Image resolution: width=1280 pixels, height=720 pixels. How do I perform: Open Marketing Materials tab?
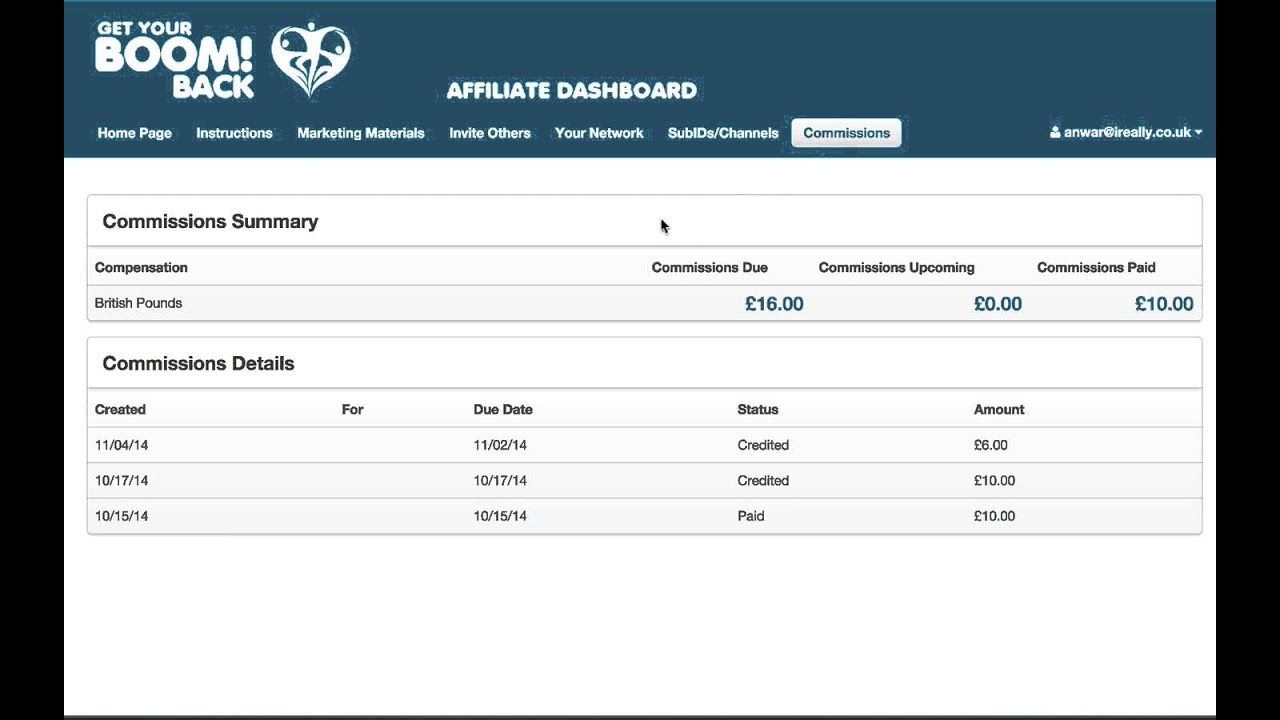361,133
